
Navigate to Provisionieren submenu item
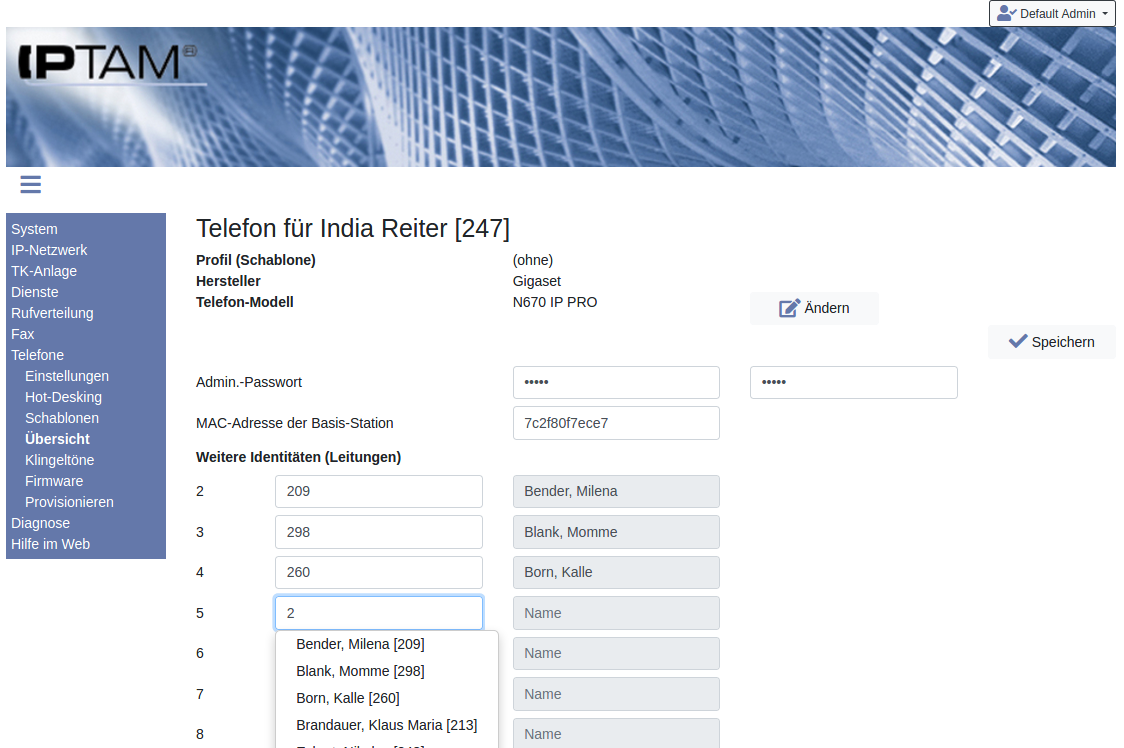(x=69, y=502)
